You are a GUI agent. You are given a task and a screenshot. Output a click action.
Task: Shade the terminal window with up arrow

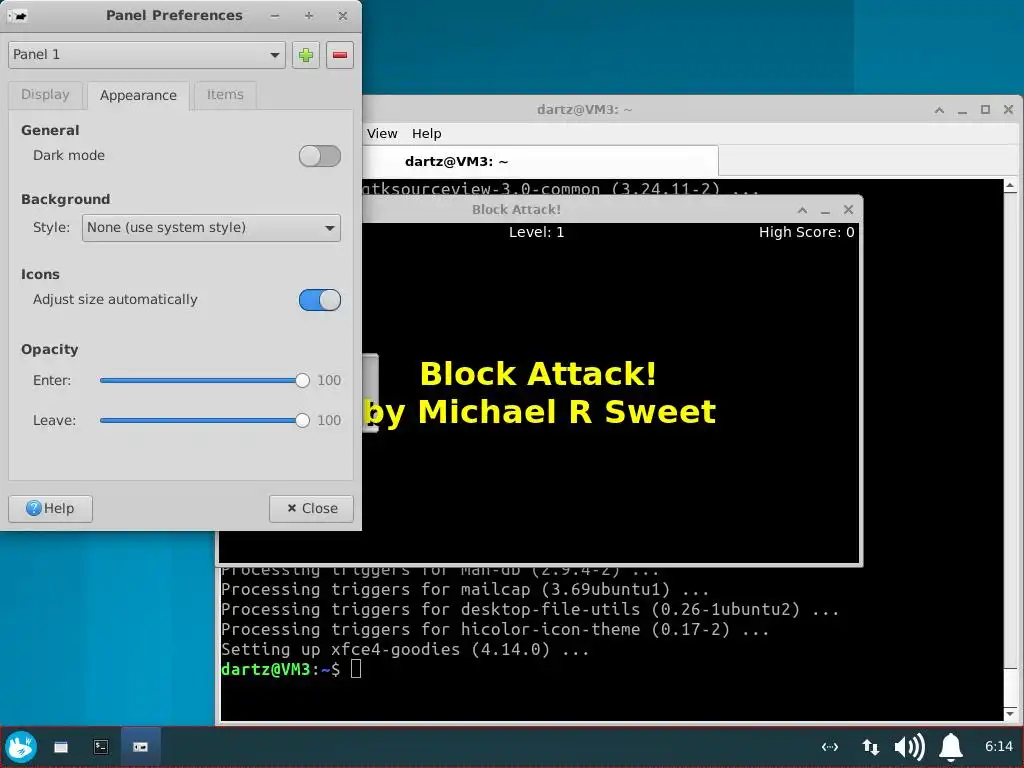[939, 110]
